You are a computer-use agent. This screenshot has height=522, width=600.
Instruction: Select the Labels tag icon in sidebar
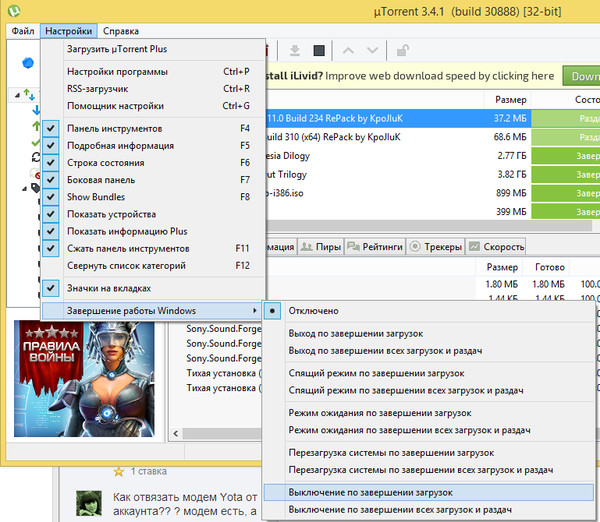pyautogui.click(x=36, y=188)
